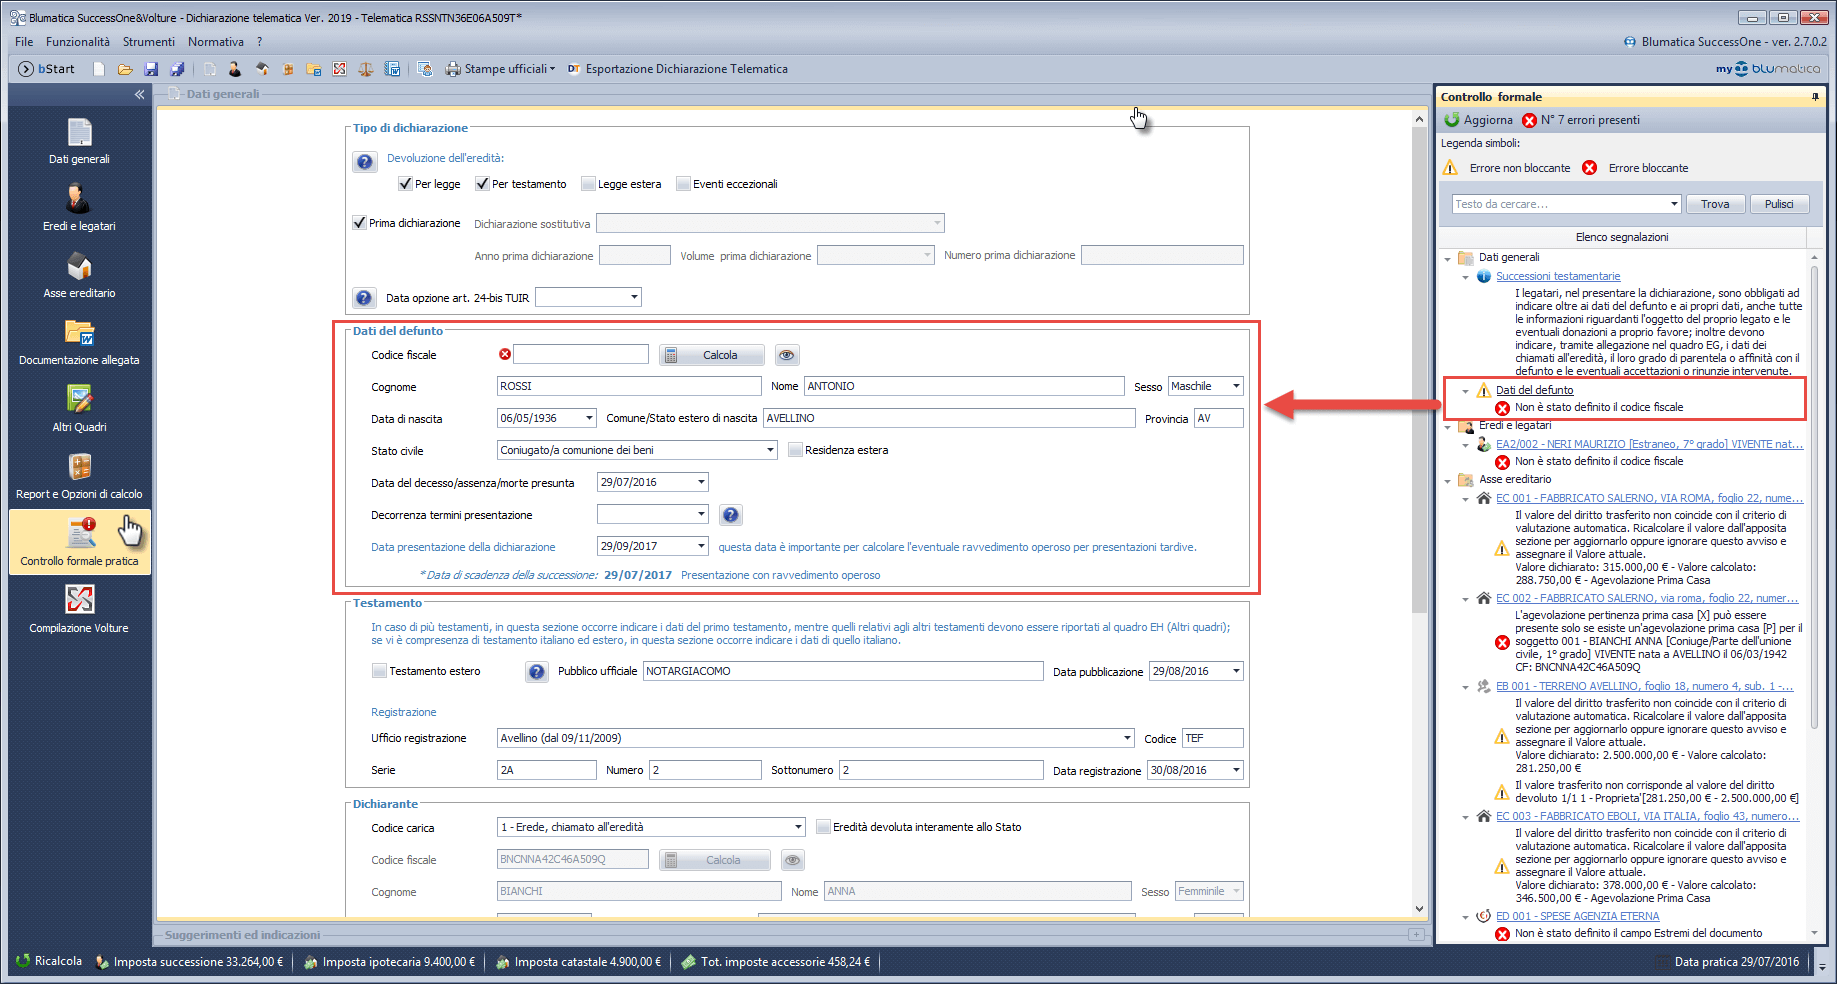Toggle Per testamento checkbox
Viewport: 1837px width, 984px height.
[x=482, y=184]
